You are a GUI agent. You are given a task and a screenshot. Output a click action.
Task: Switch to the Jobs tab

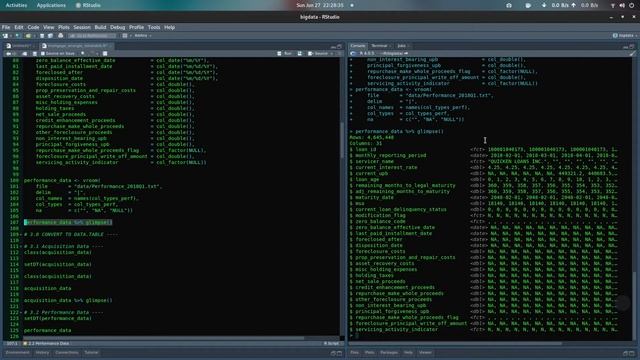[402, 46]
